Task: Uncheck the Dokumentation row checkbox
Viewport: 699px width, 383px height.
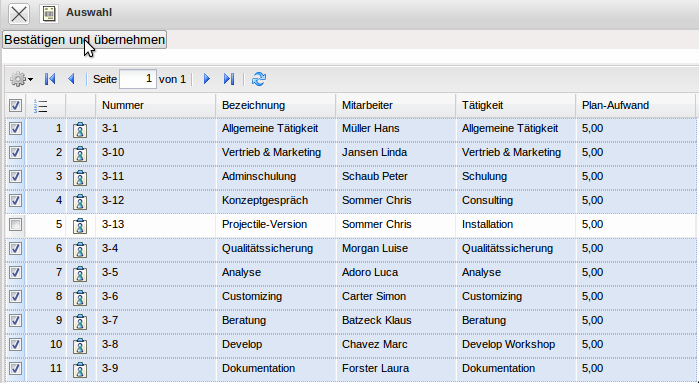Action: [x=15, y=368]
